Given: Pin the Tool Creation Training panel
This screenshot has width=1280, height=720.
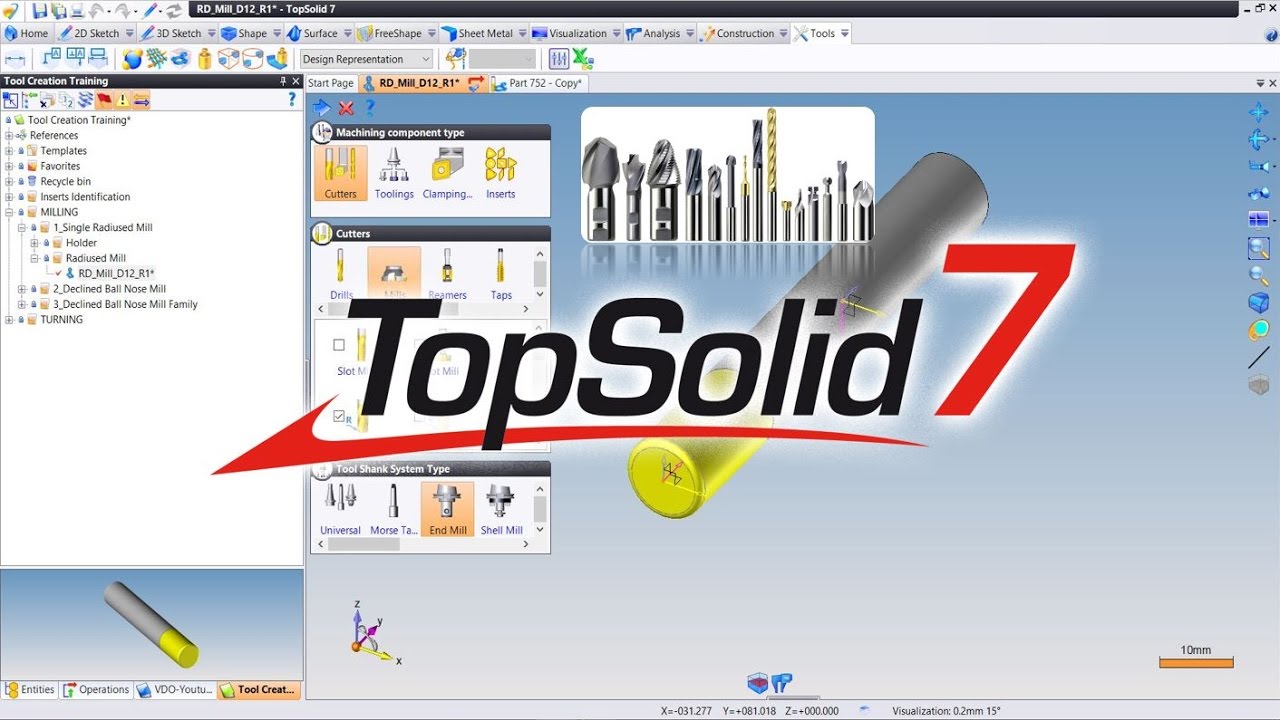Looking at the screenshot, I should pos(283,81).
